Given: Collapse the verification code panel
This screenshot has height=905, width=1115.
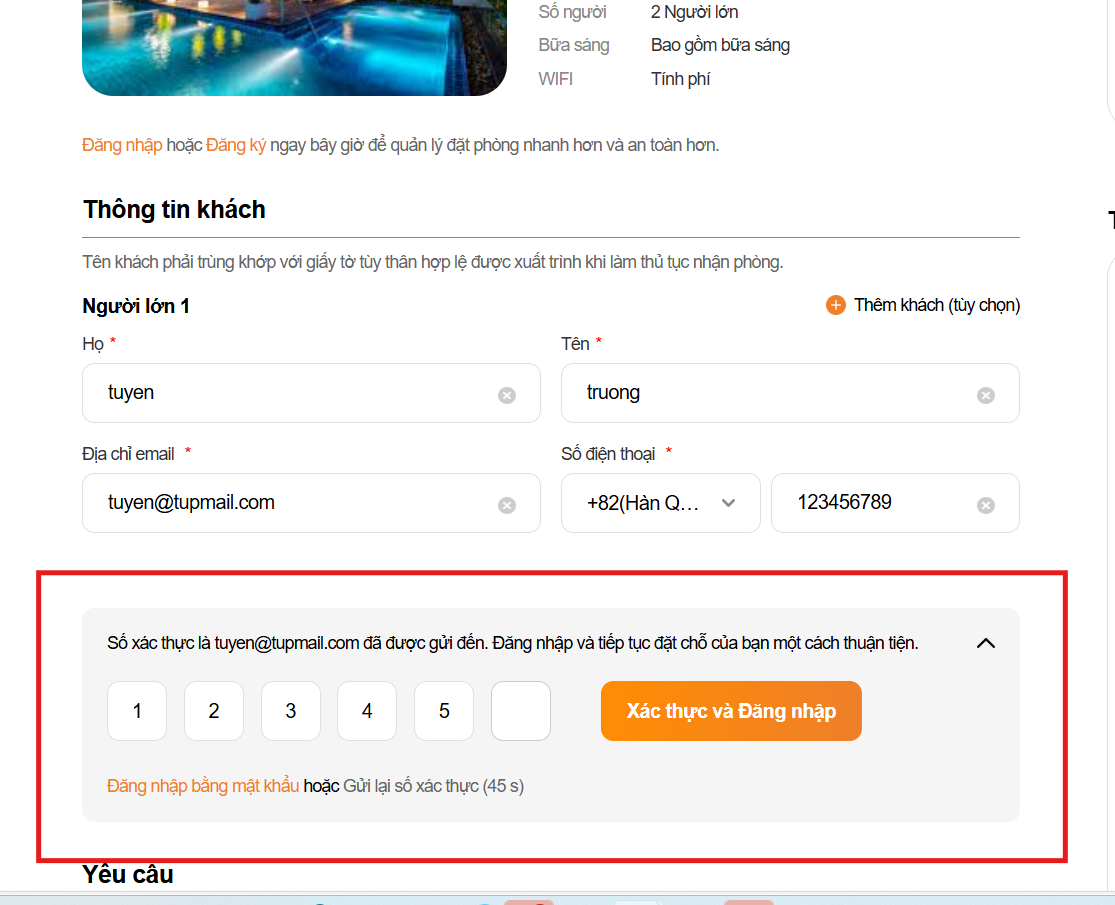Looking at the screenshot, I should [985, 643].
